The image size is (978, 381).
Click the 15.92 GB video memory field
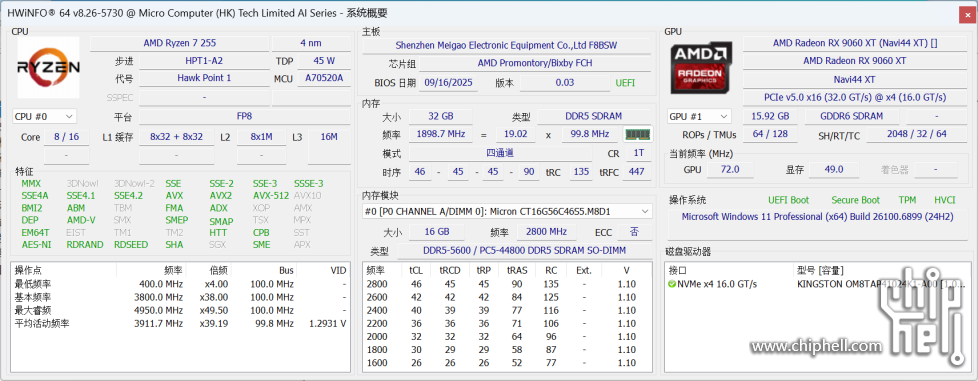770,116
